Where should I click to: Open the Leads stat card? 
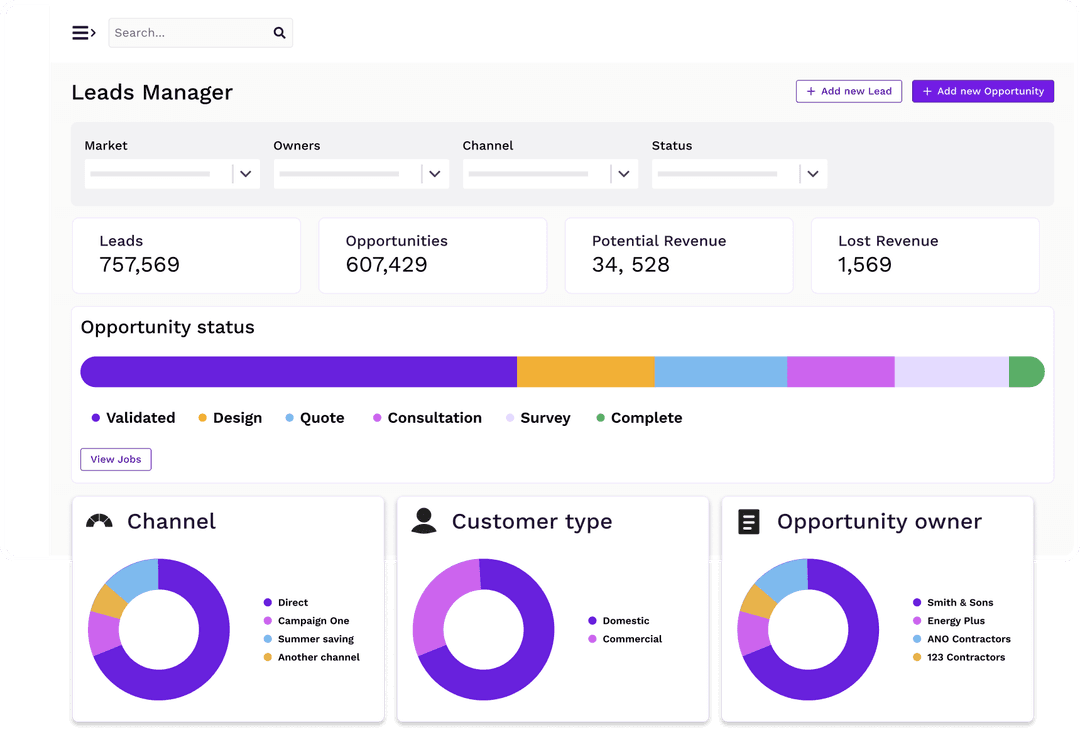pos(186,256)
